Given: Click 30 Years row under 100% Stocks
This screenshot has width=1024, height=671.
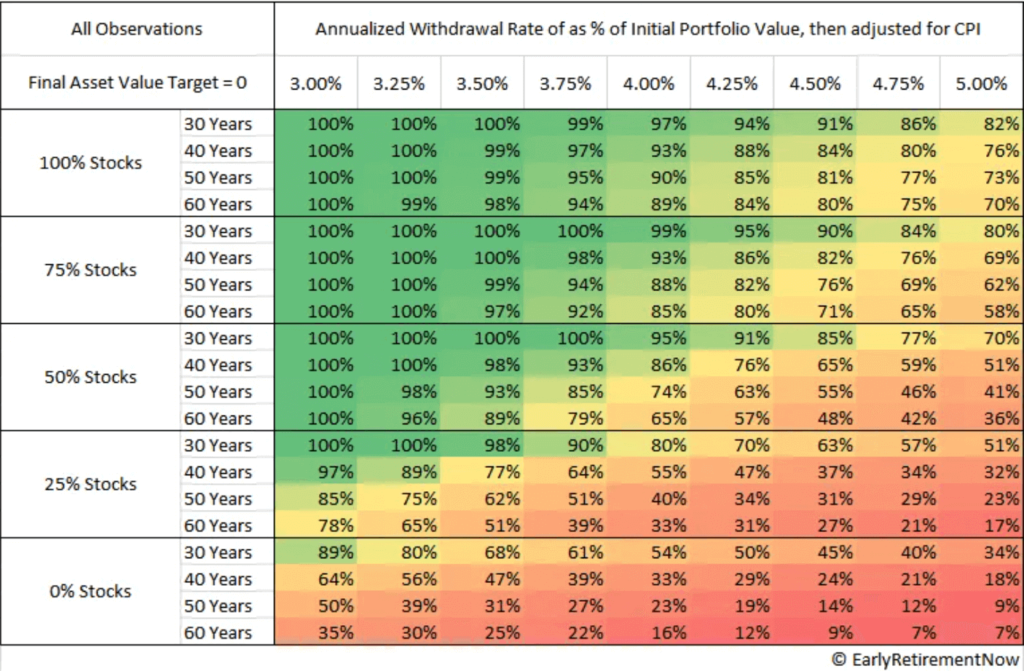Looking at the screenshot, I should pos(217,124).
